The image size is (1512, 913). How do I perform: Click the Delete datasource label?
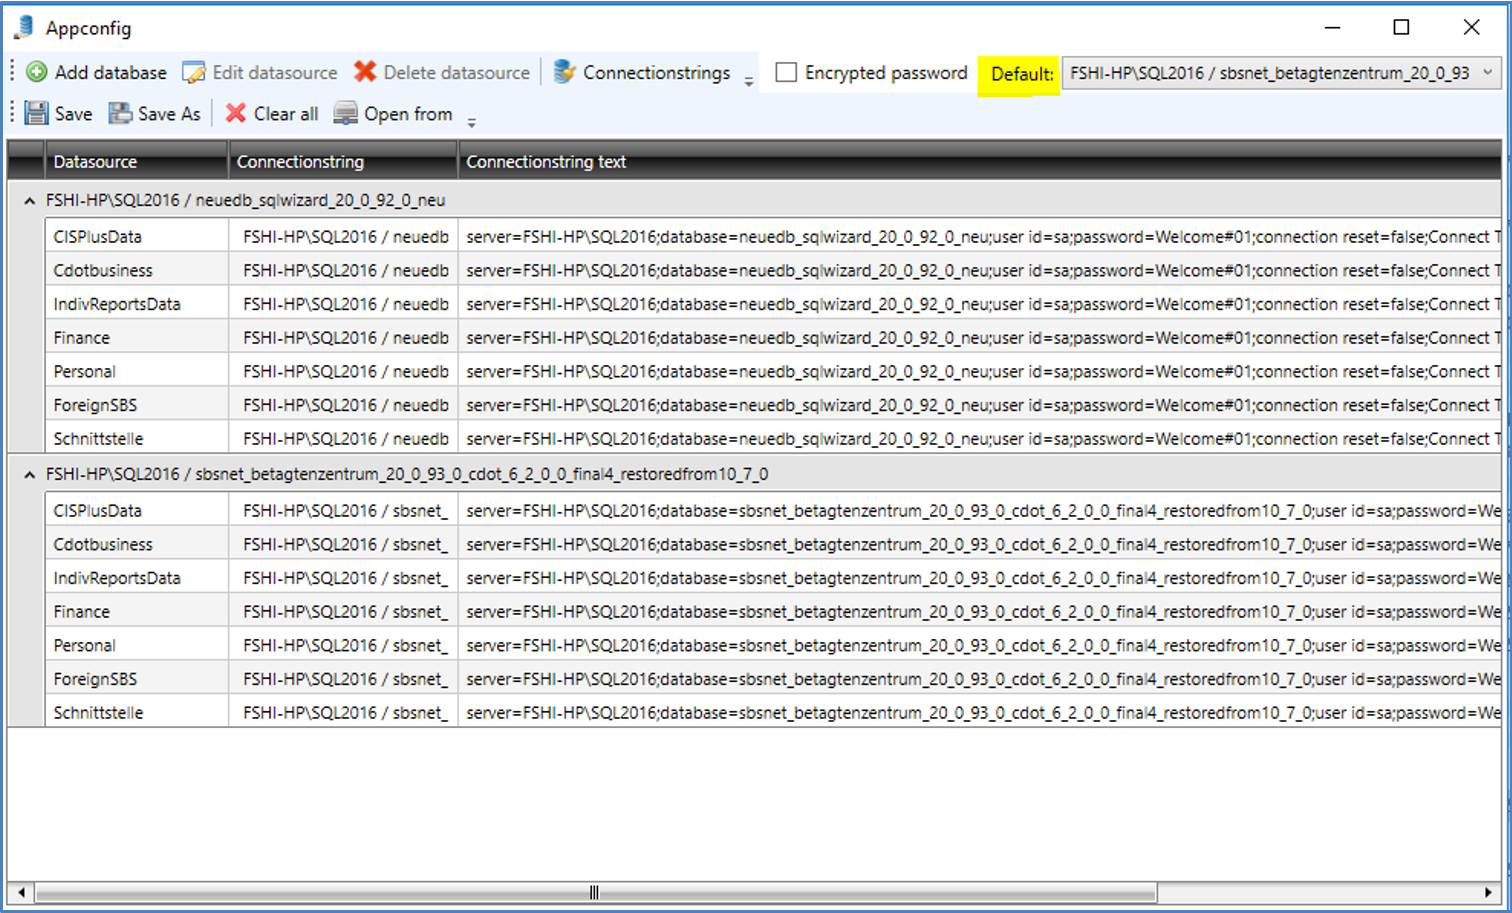click(457, 72)
